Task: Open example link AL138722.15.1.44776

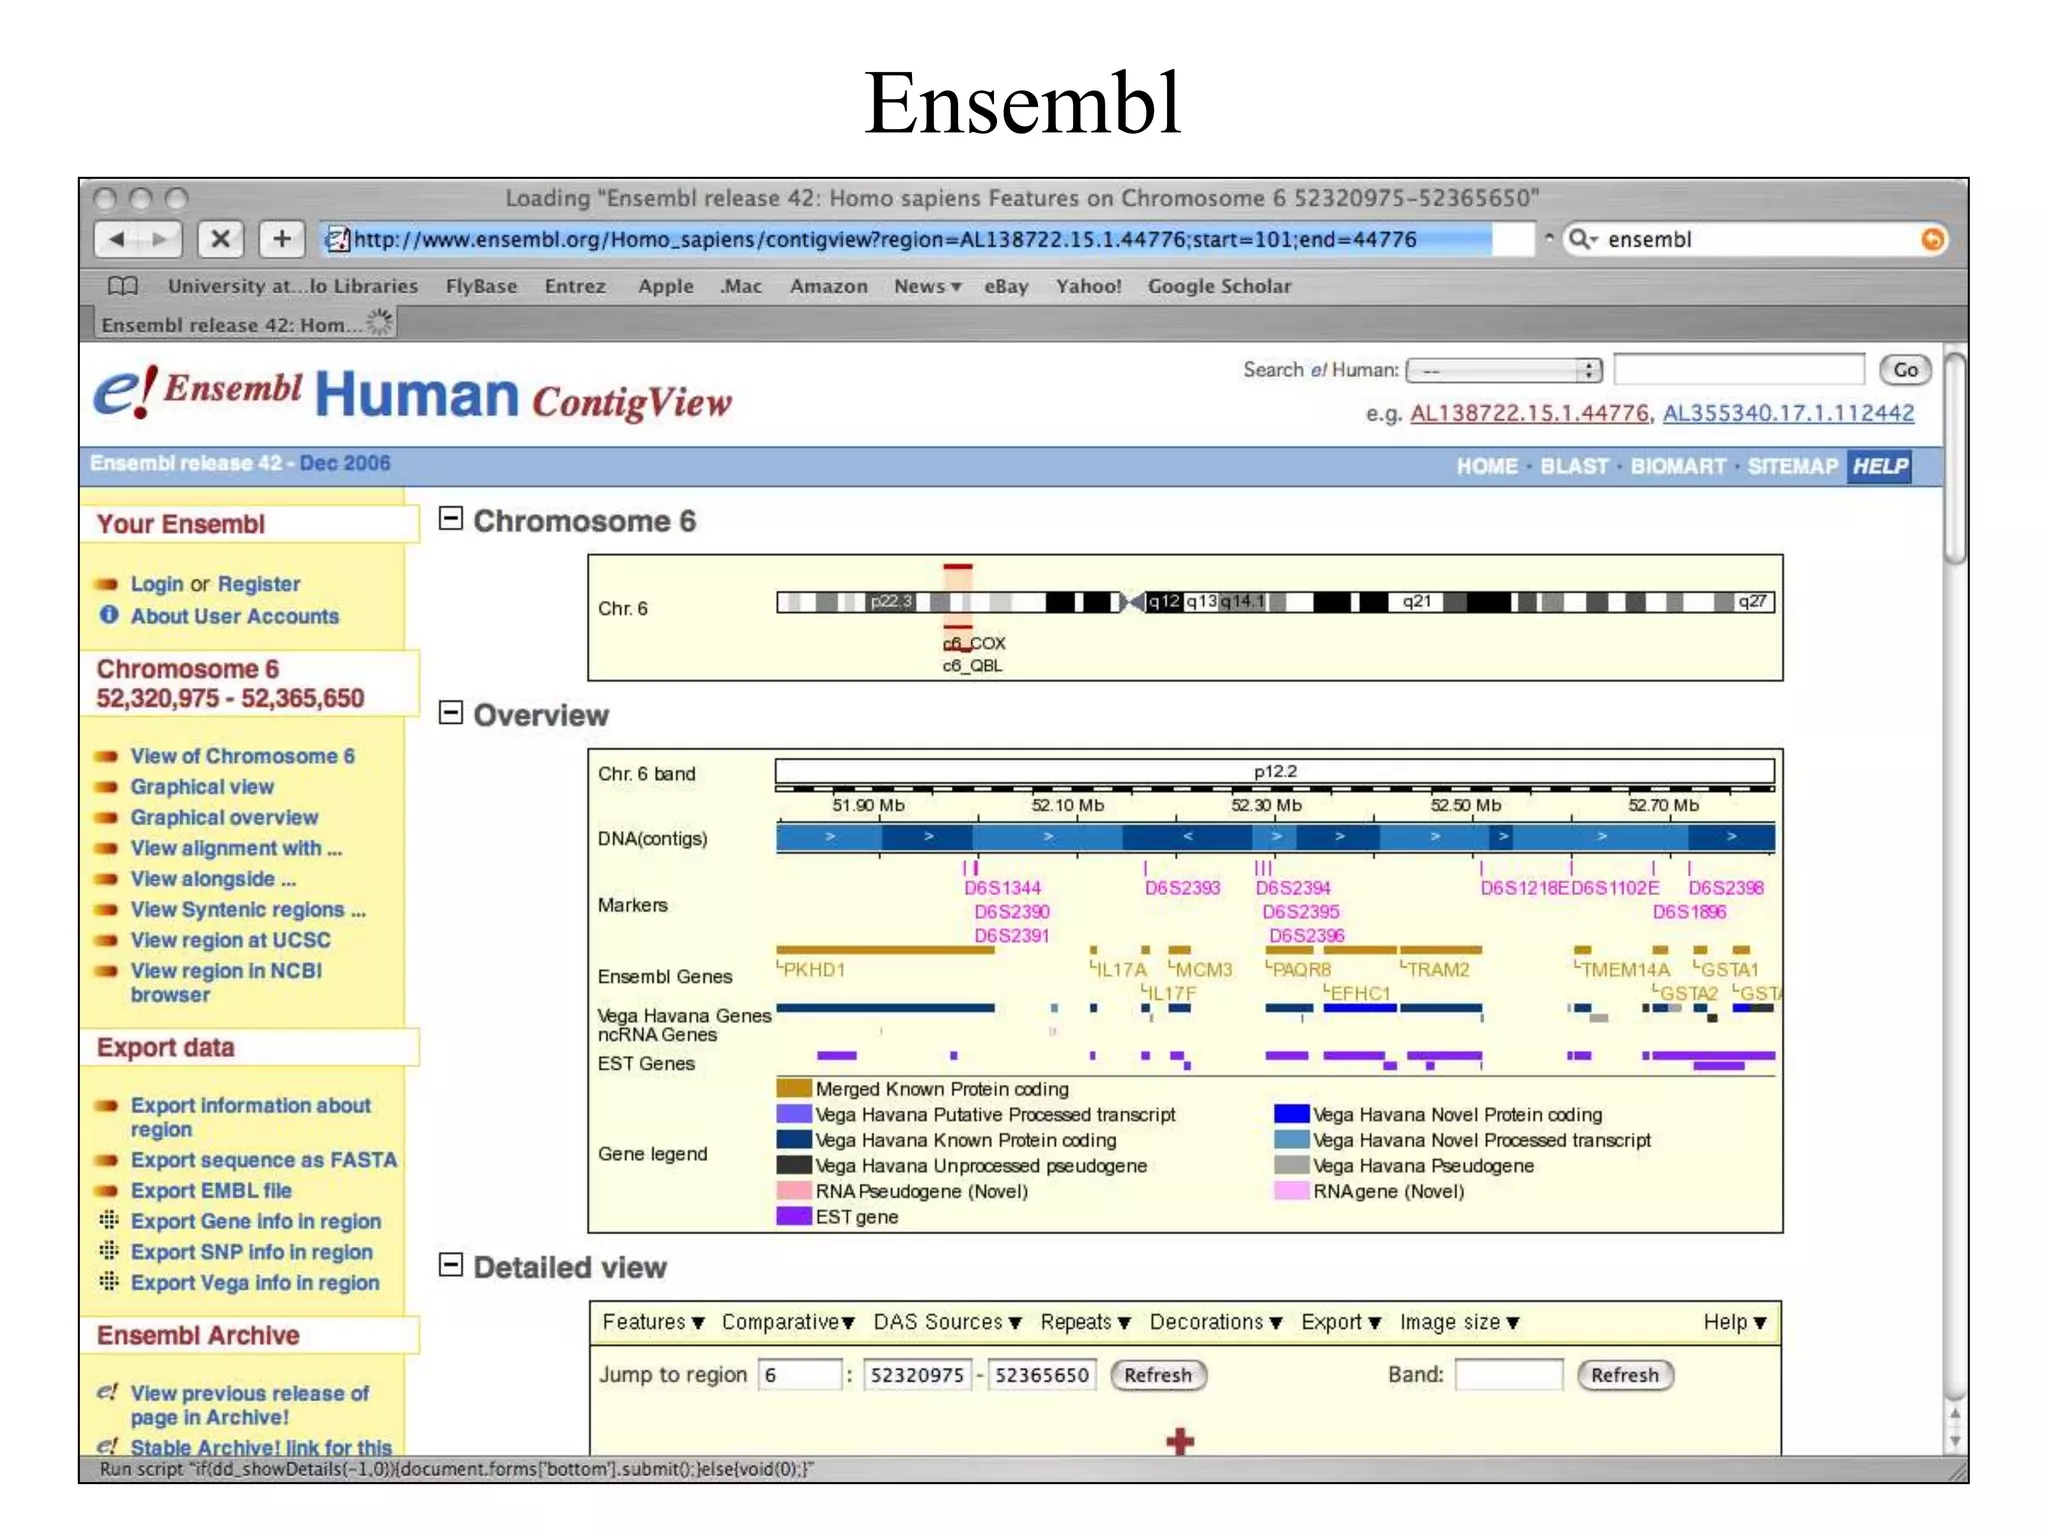Action: (x=1530, y=413)
